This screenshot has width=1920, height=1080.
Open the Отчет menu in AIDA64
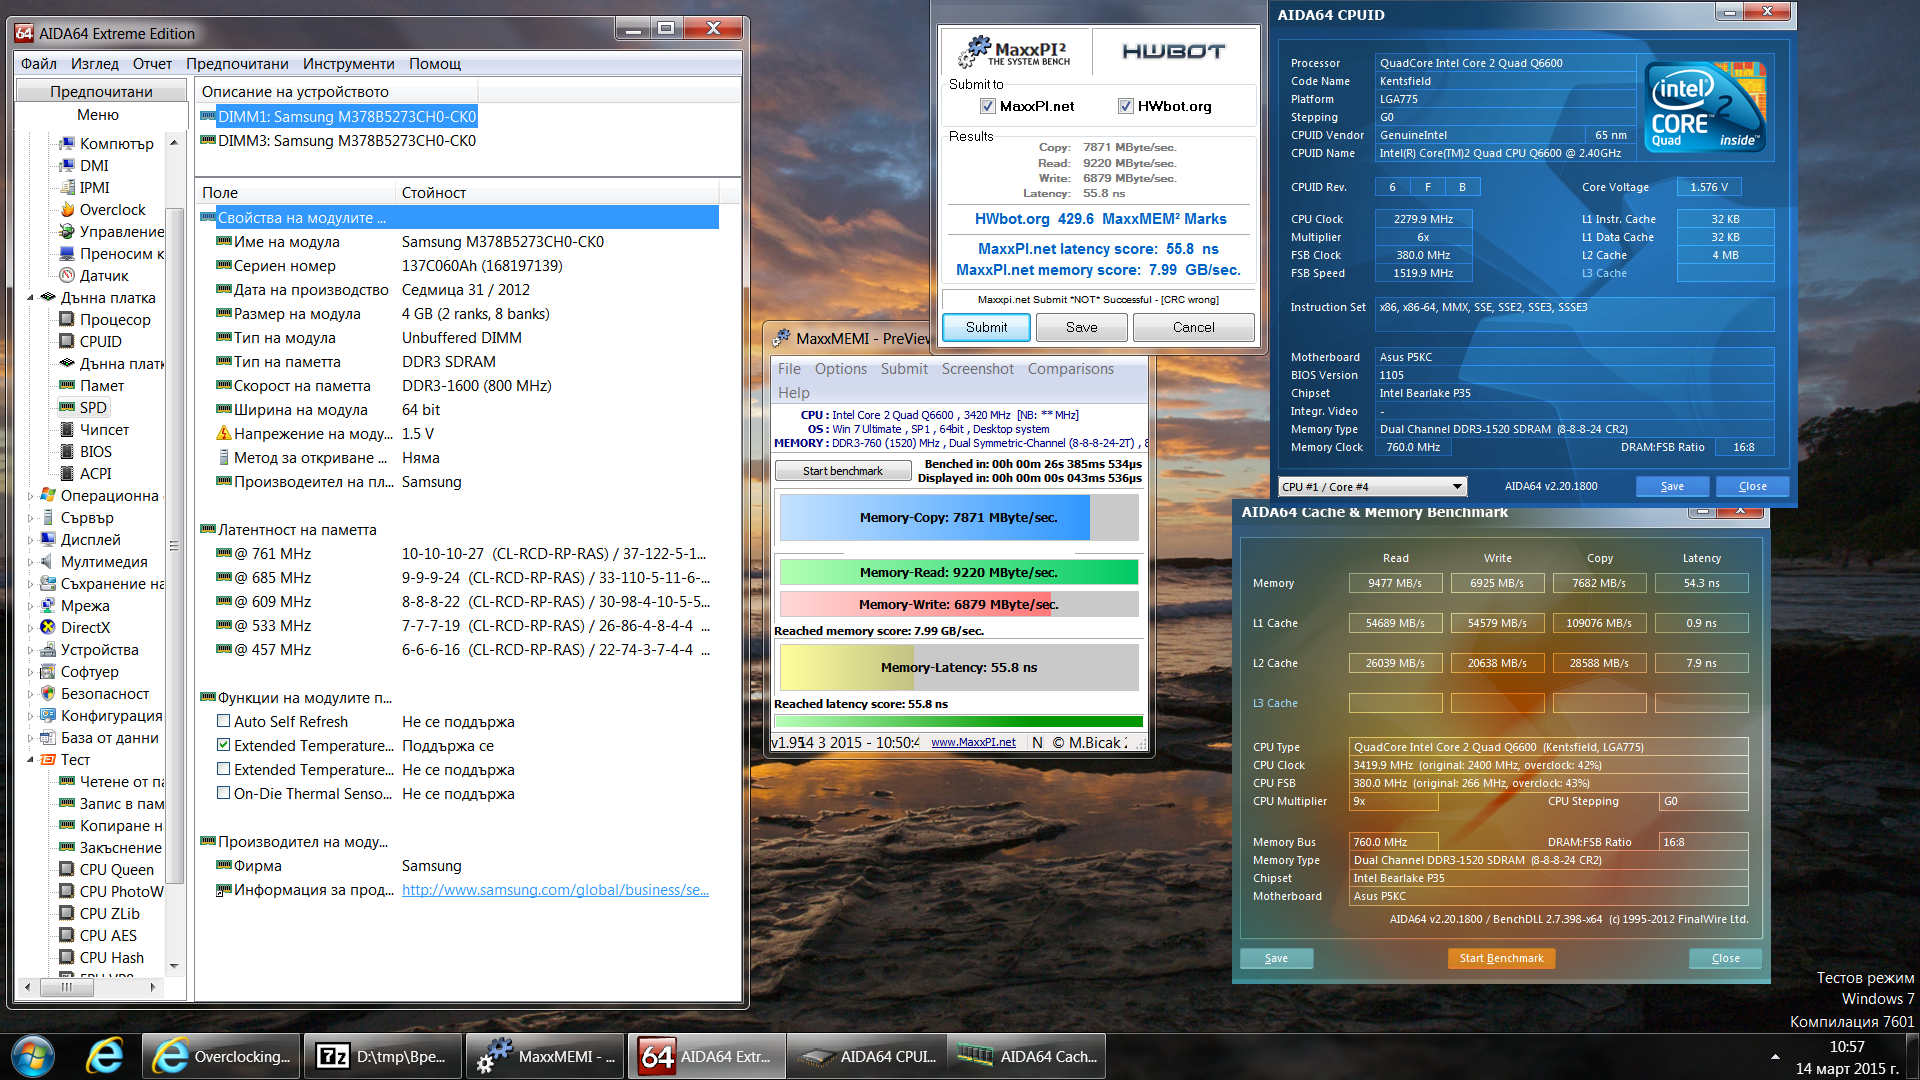[x=152, y=64]
